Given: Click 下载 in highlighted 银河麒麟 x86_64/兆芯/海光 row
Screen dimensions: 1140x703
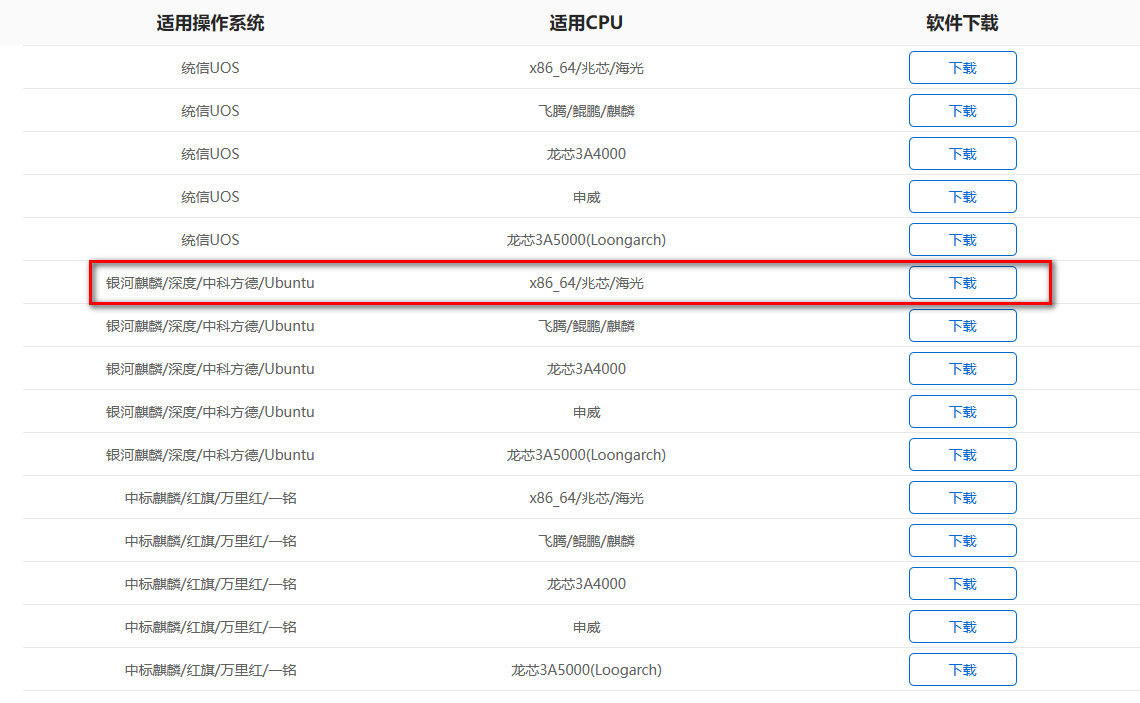Looking at the screenshot, I should tap(963, 283).
